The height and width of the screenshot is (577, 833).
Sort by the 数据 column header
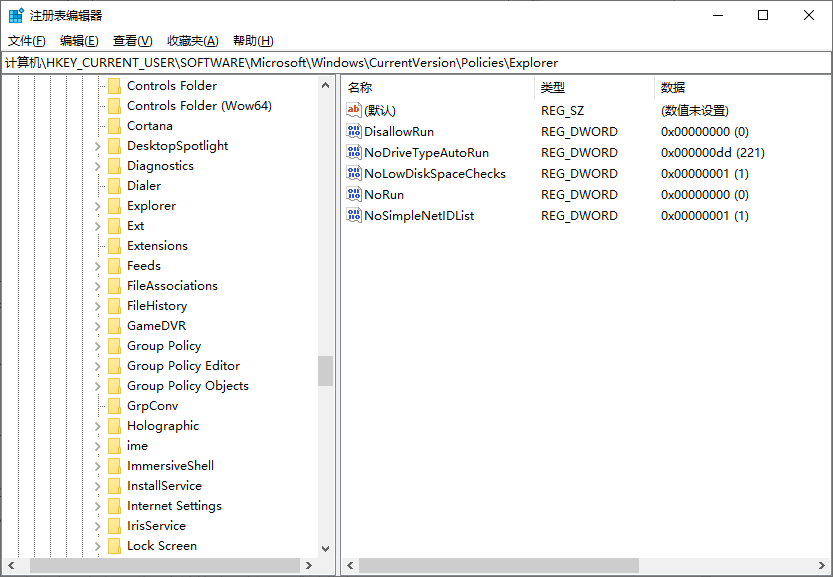pos(743,88)
